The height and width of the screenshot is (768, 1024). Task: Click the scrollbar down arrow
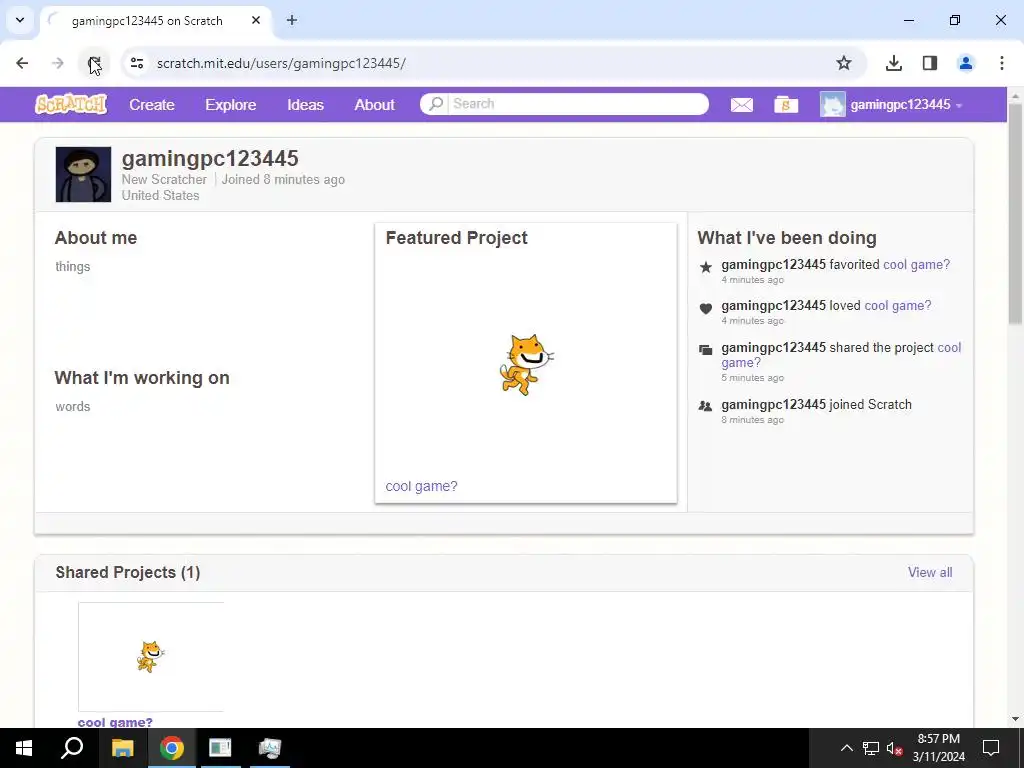[1015, 720]
